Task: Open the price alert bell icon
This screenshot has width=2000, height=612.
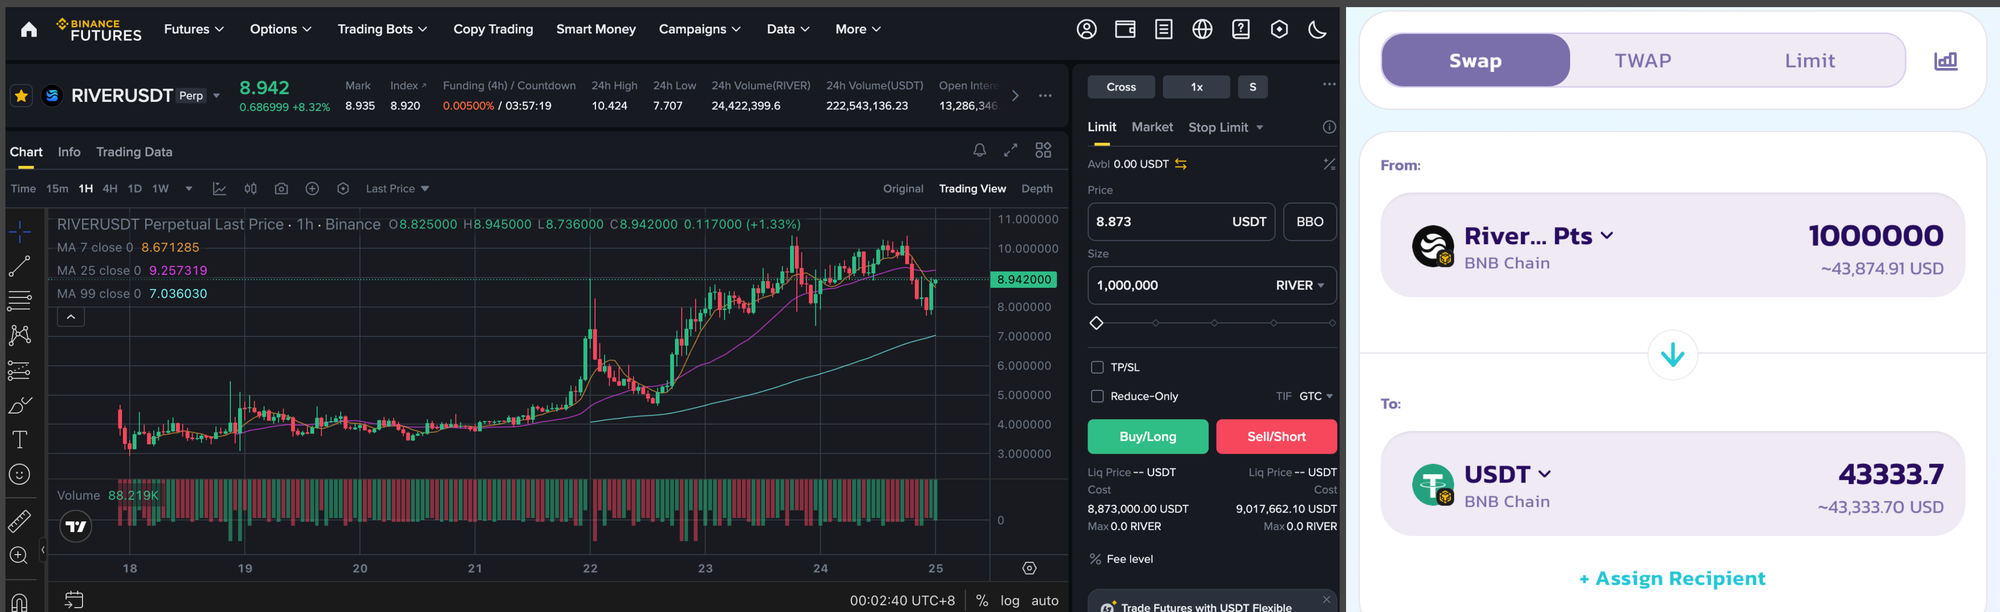Action: coord(979,150)
